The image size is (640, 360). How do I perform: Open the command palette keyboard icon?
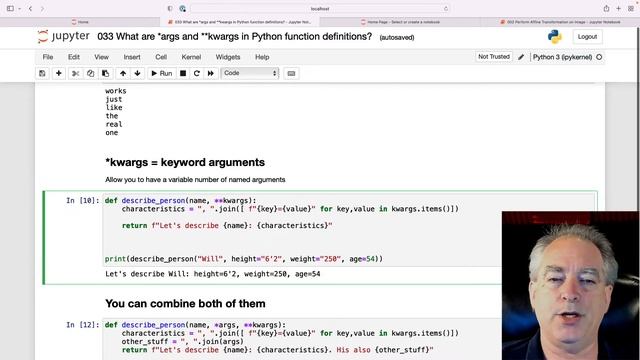291,73
